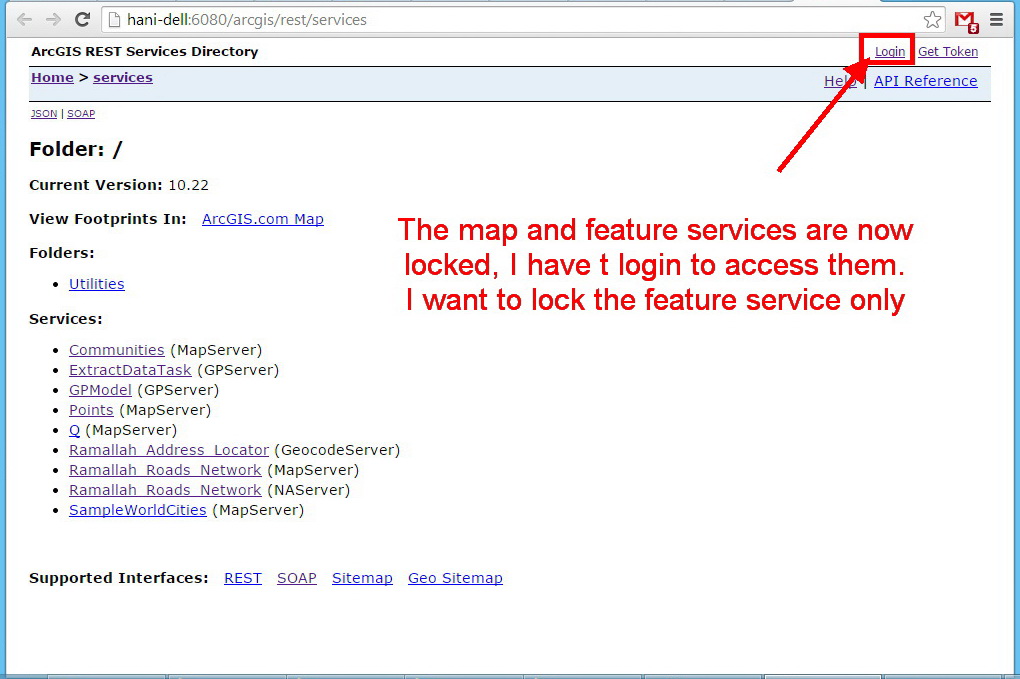View the SOAP format link under breadcrumb

click(x=81, y=113)
